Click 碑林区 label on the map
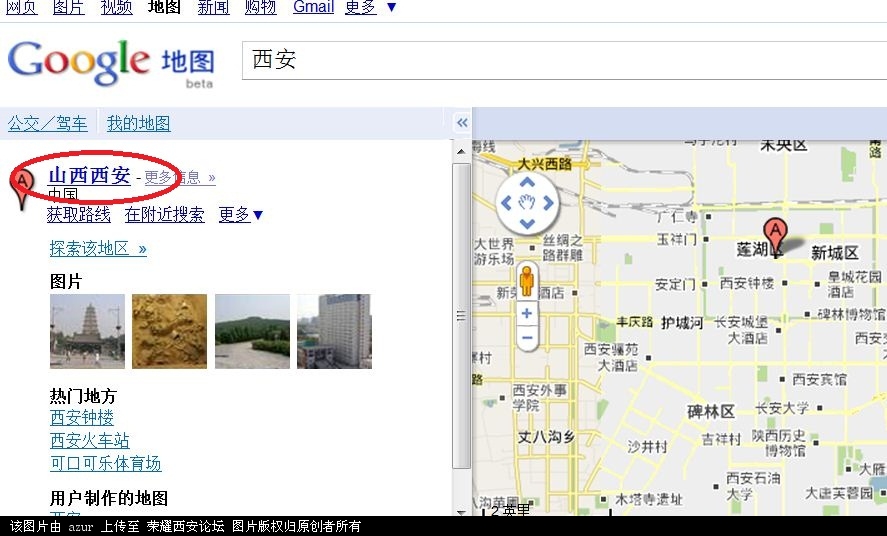Viewport: 887px width, 536px height. [711, 412]
